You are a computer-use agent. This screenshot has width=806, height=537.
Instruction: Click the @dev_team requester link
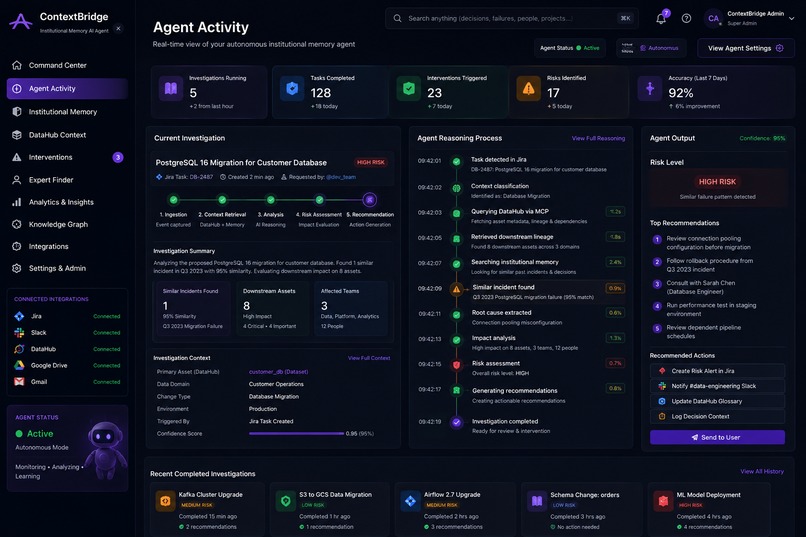pos(341,177)
